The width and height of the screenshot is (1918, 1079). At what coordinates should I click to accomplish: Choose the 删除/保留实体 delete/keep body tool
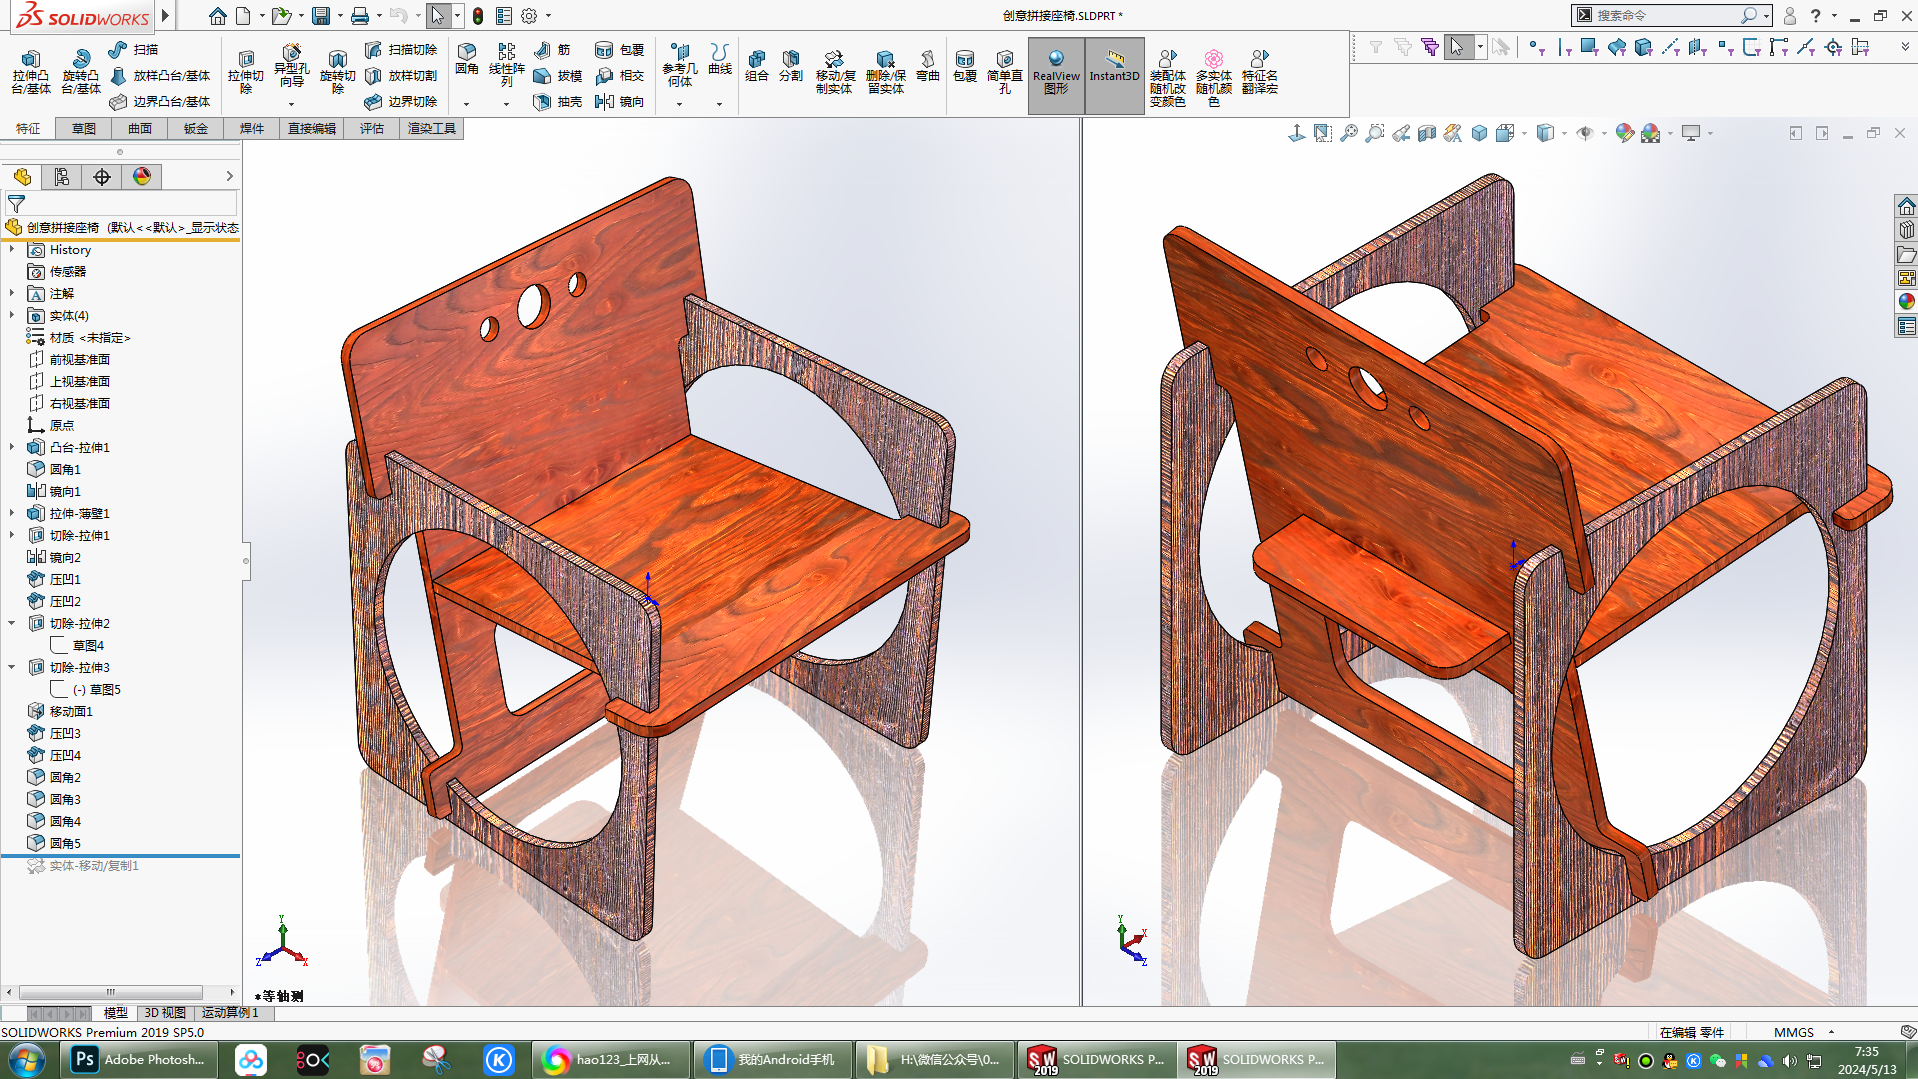[x=885, y=71]
